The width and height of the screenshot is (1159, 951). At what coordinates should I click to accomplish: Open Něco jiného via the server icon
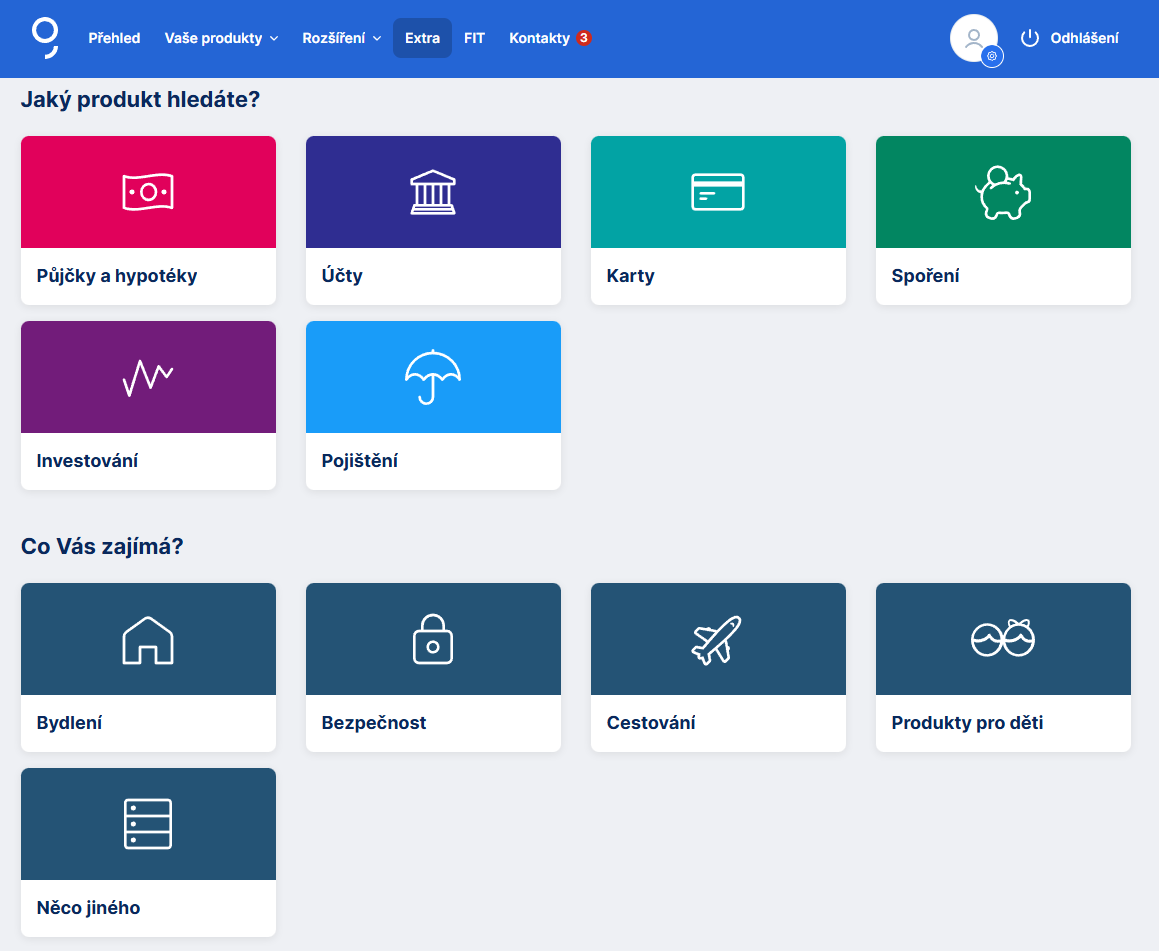(x=148, y=823)
